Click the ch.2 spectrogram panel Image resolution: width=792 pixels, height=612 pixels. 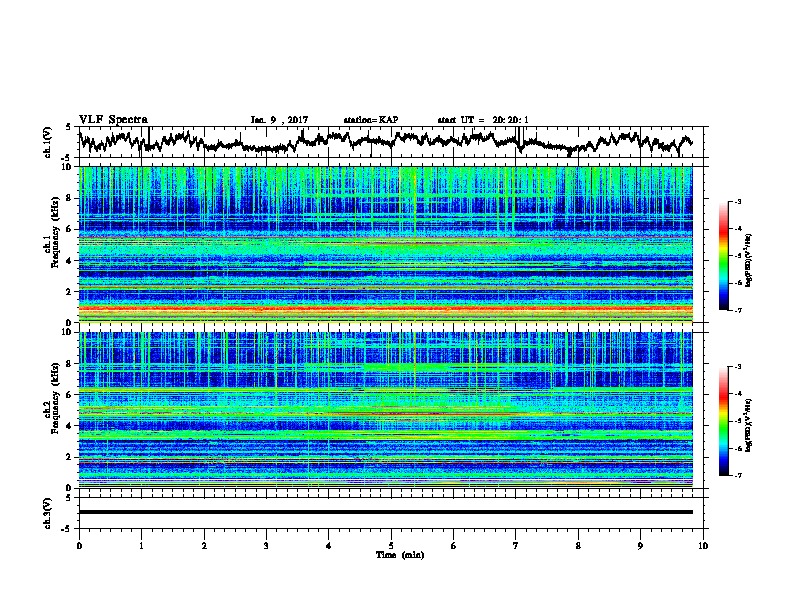(385, 410)
